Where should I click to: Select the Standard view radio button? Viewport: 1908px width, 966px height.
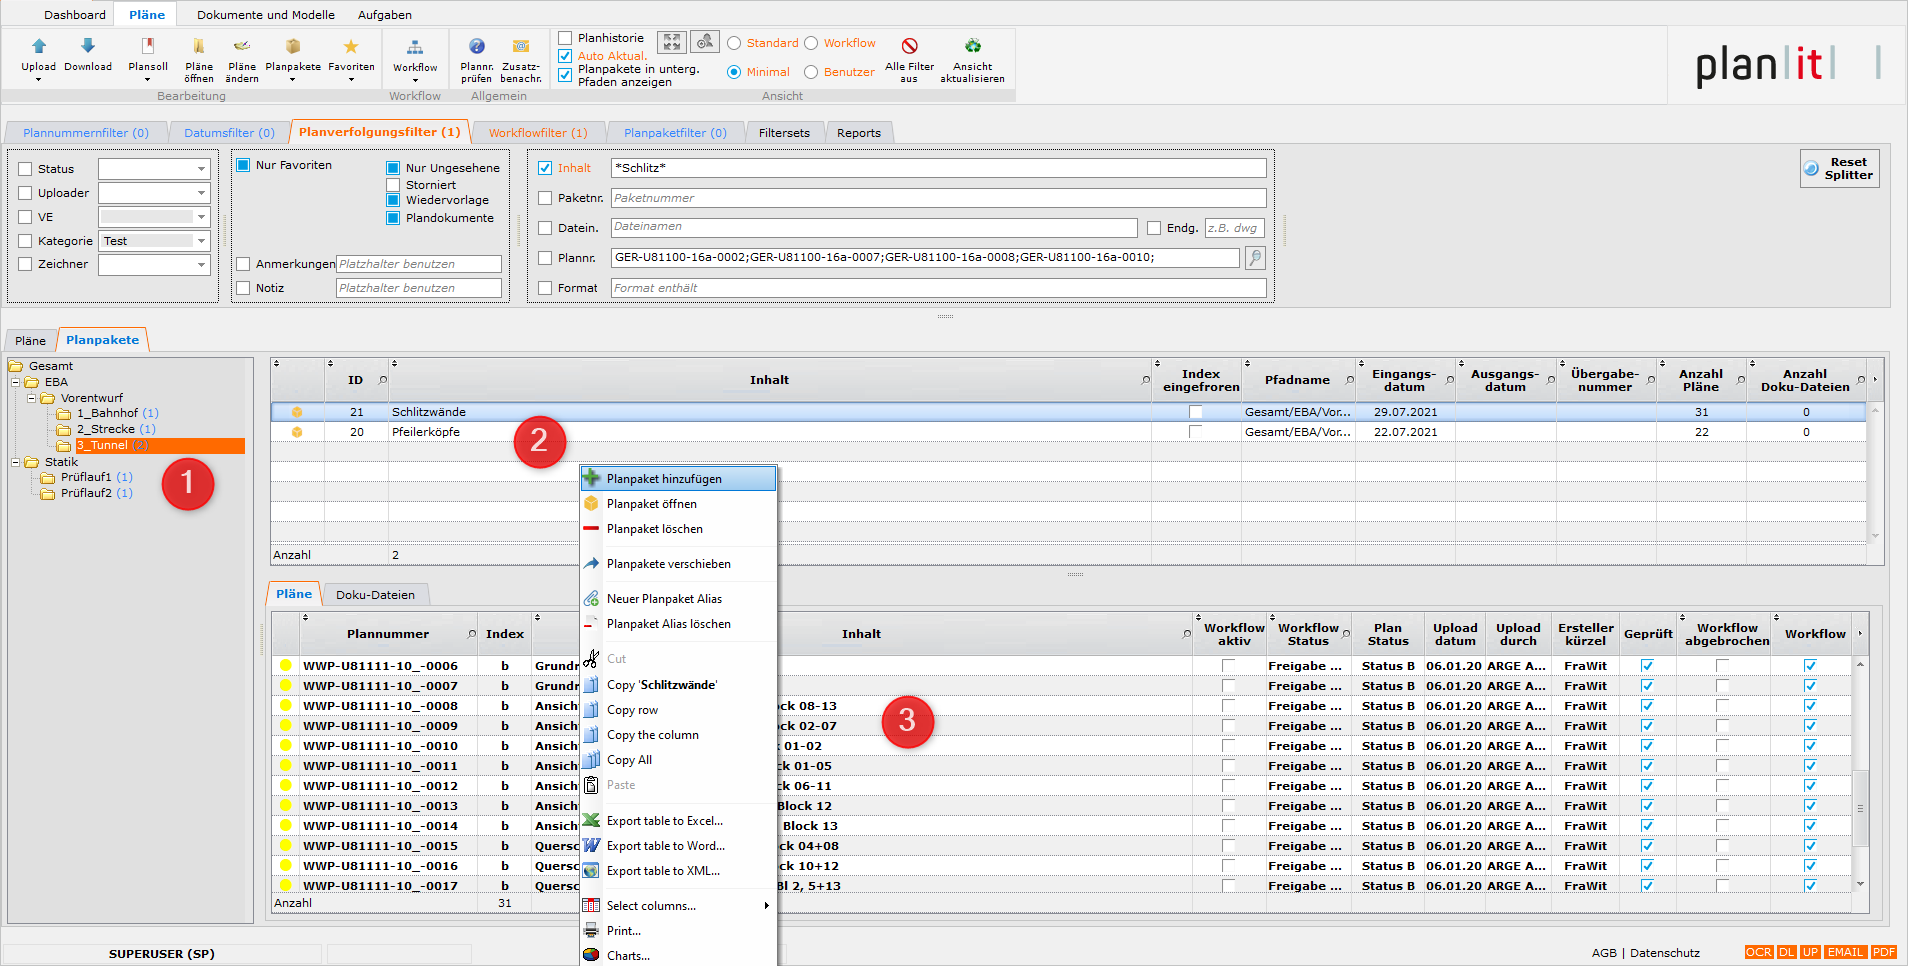click(734, 43)
